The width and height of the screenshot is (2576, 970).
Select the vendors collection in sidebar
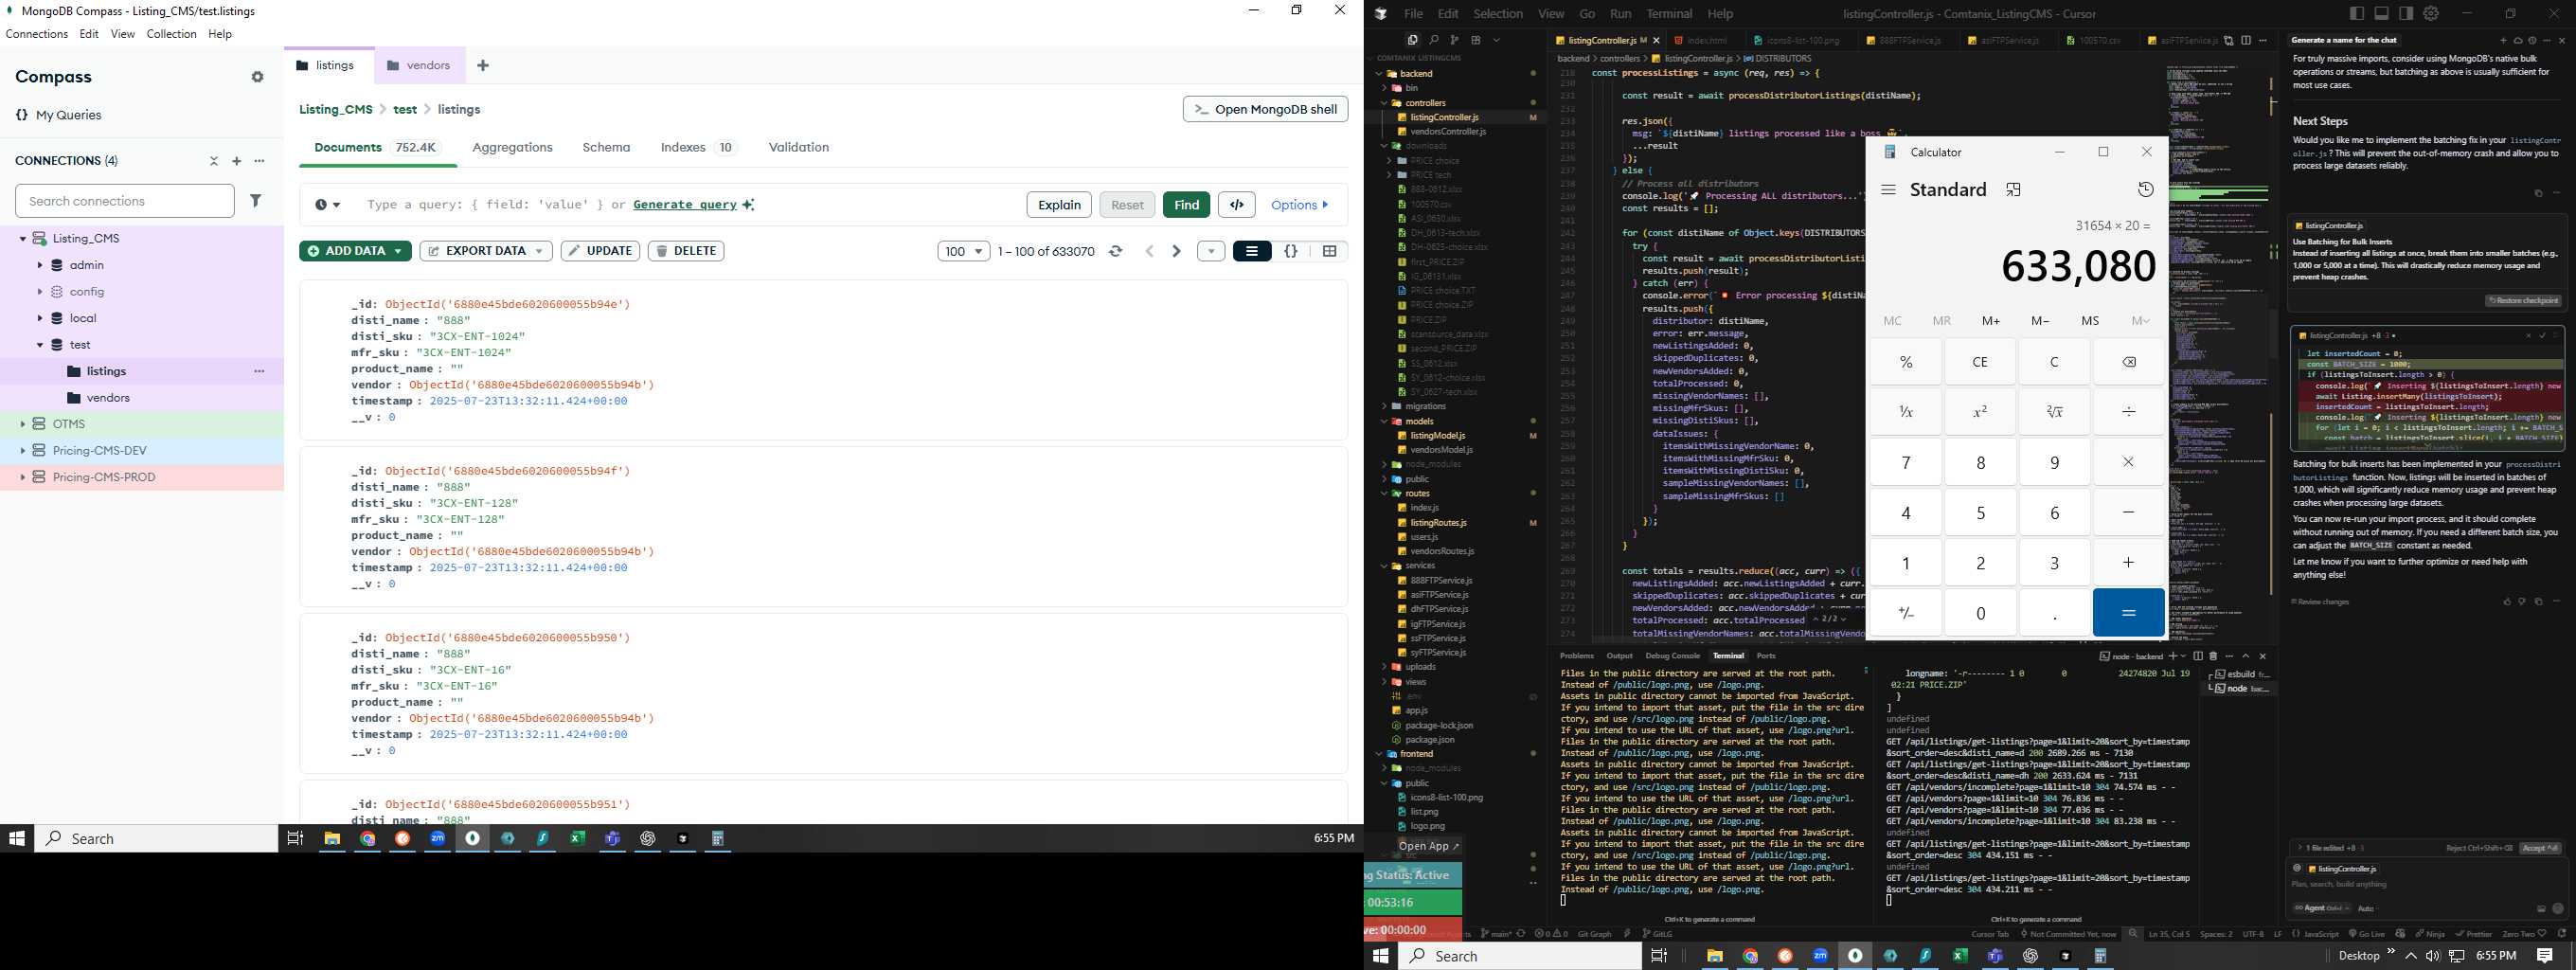tap(108, 398)
